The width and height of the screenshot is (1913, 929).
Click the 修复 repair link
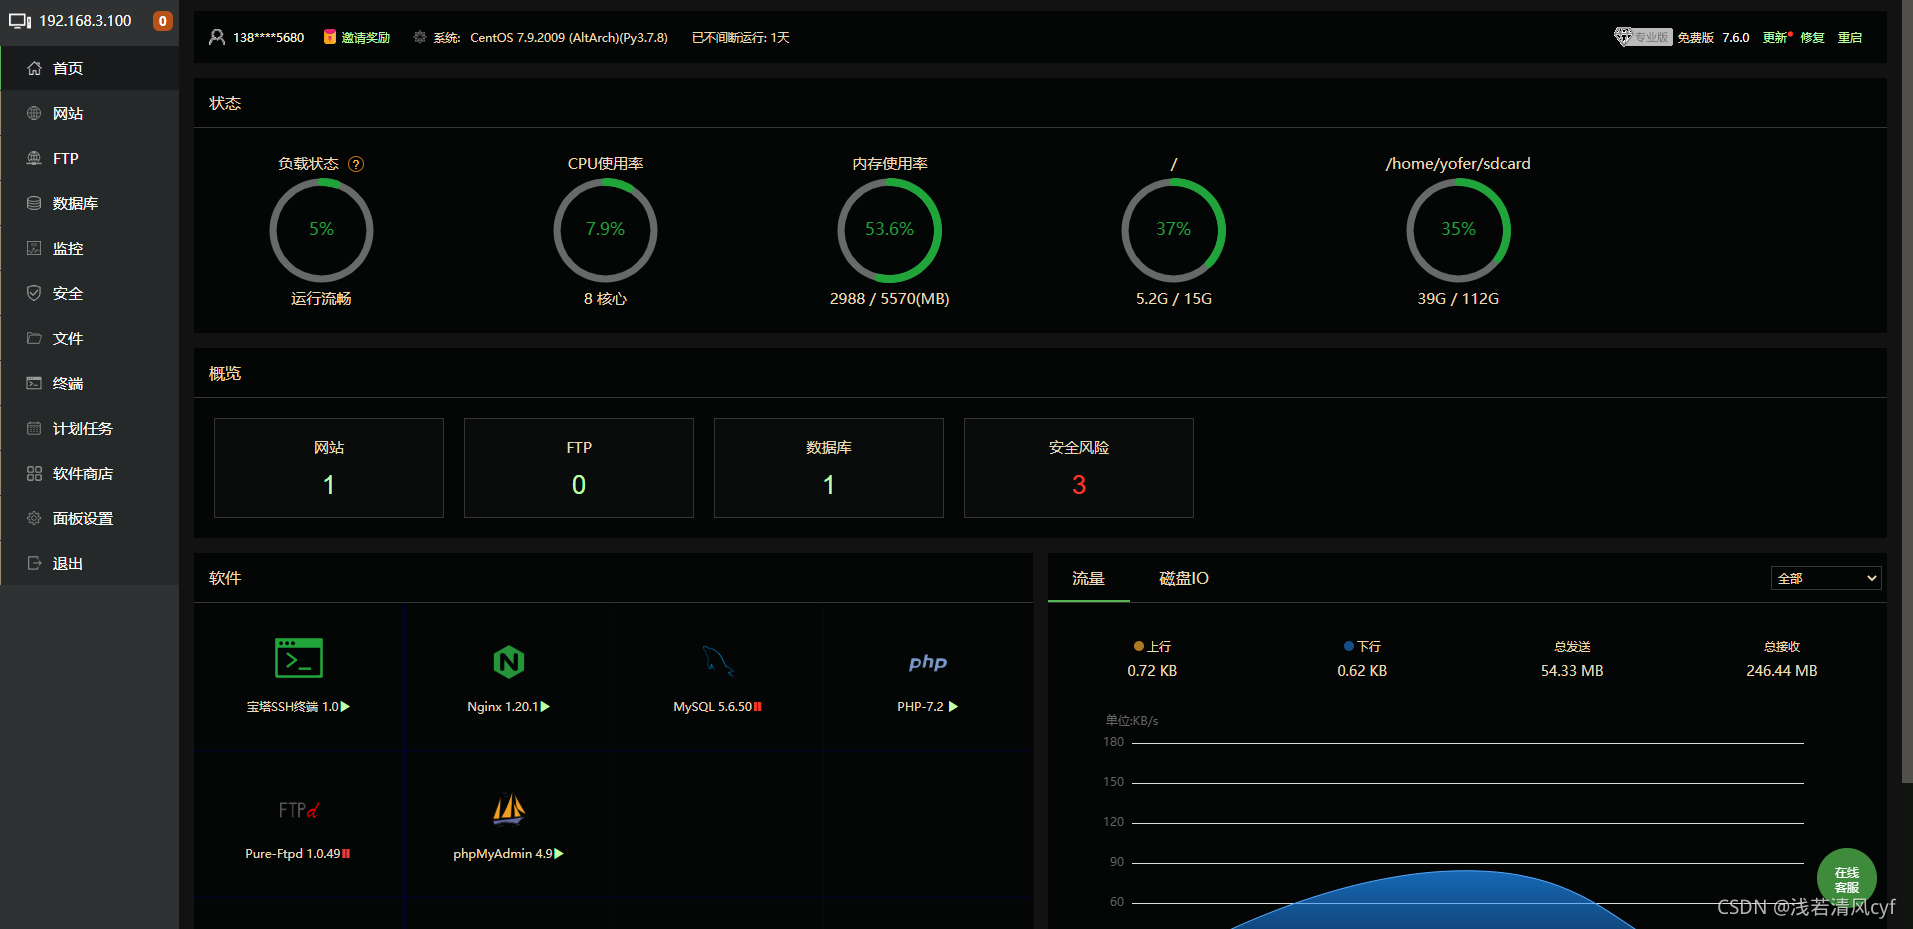(x=1813, y=37)
